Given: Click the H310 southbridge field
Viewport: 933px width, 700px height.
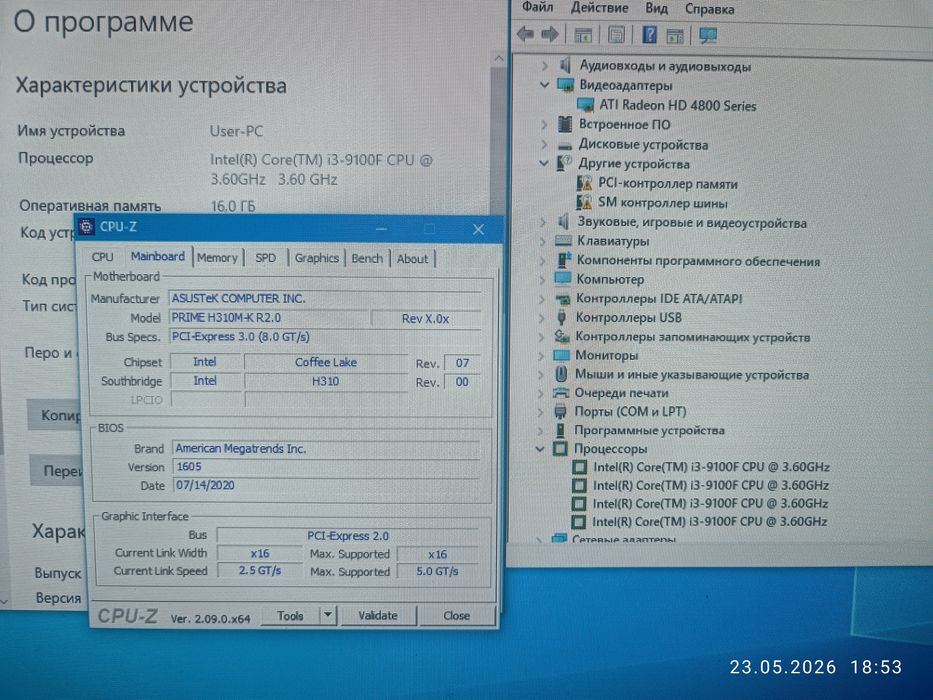Looking at the screenshot, I should pos(325,381).
